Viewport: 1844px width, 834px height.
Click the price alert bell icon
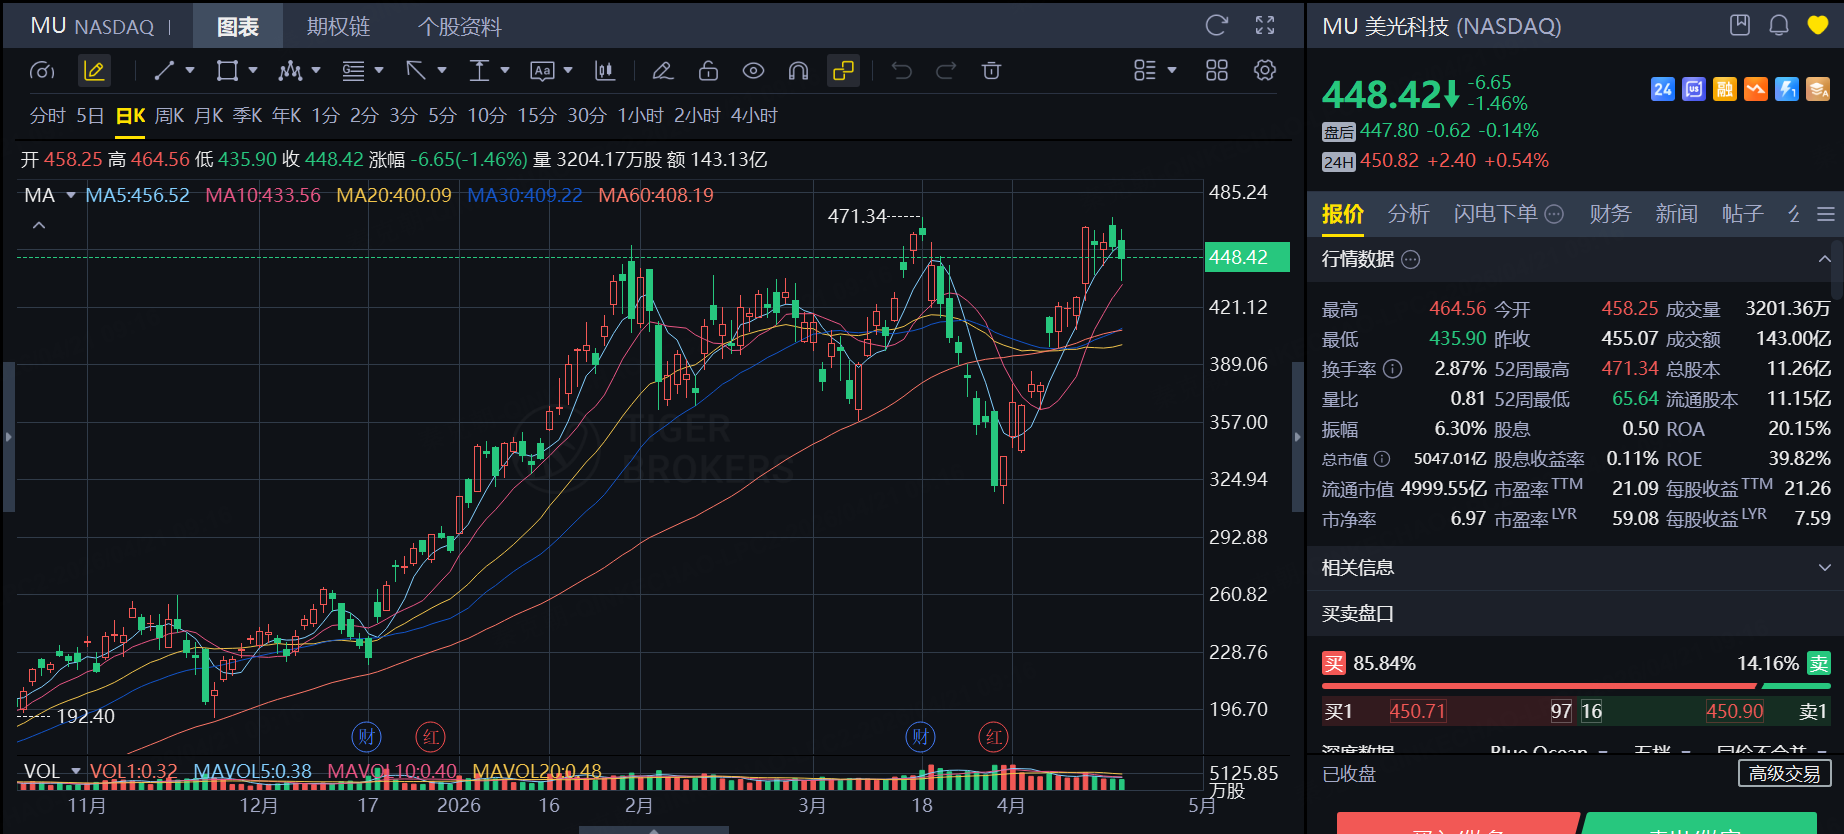point(1778,26)
